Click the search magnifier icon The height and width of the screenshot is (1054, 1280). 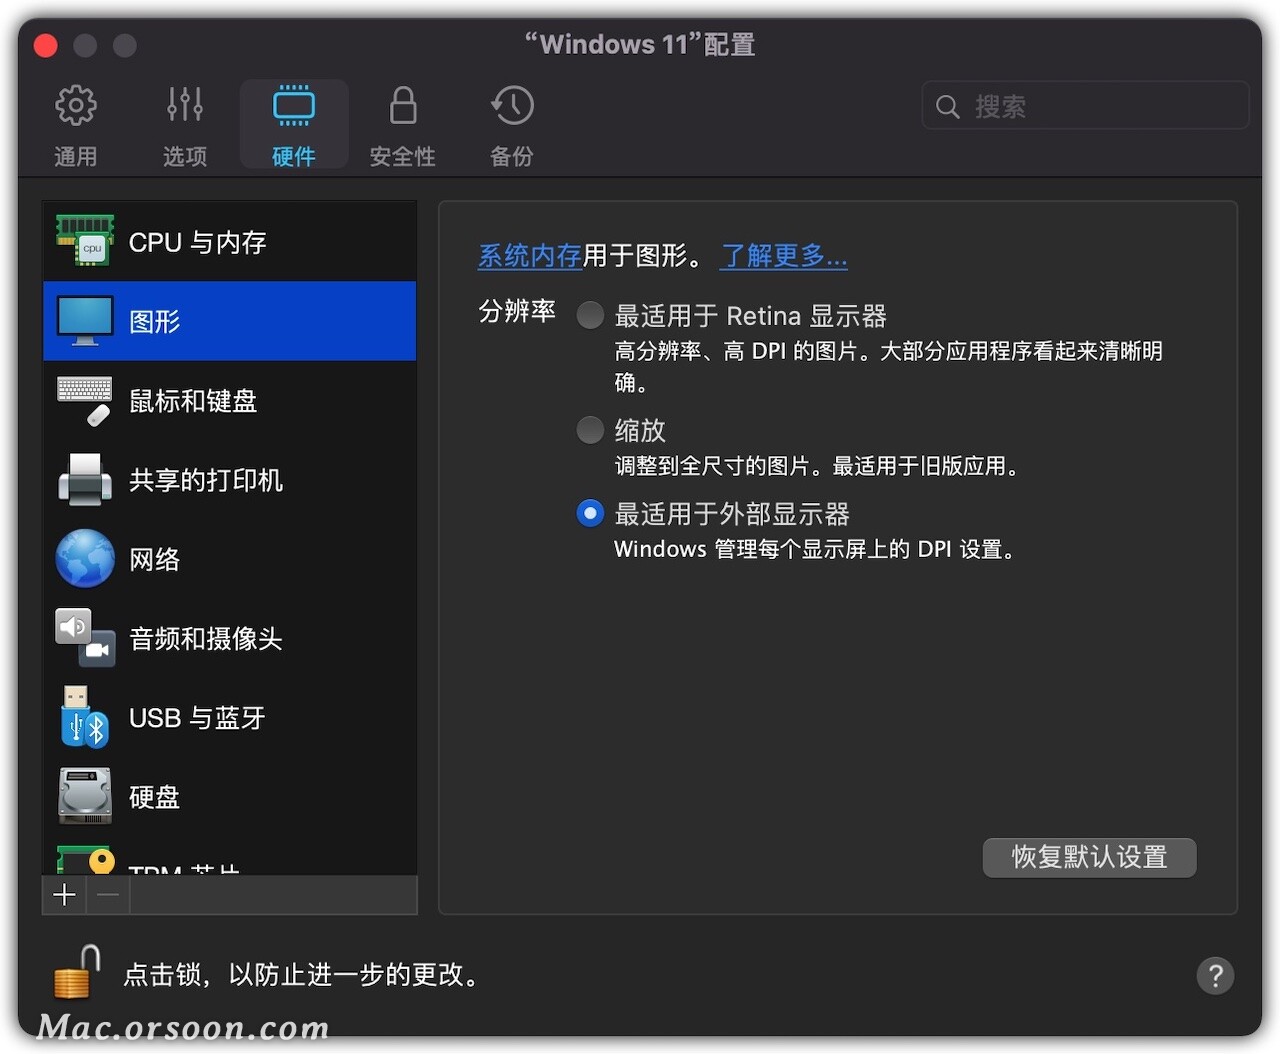[947, 106]
